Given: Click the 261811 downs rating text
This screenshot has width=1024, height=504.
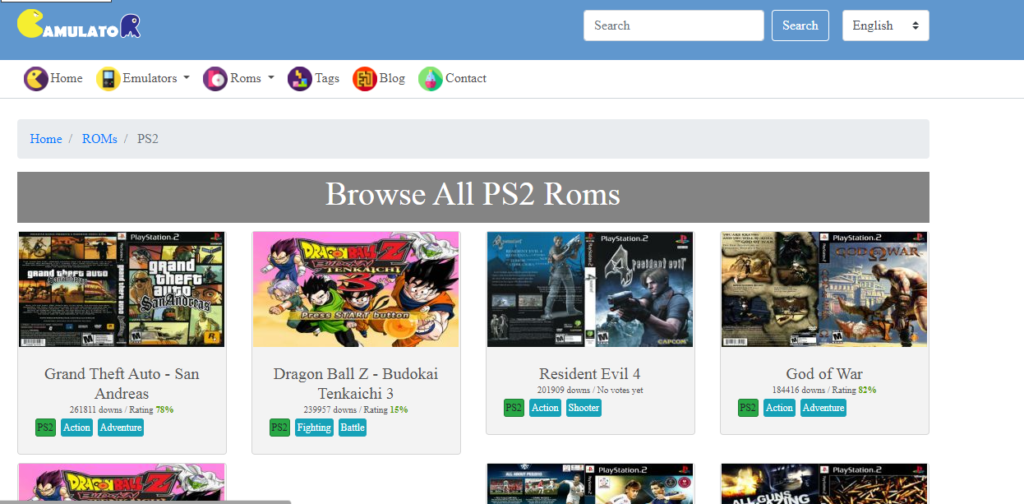Looking at the screenshot, I should point(121,410).
